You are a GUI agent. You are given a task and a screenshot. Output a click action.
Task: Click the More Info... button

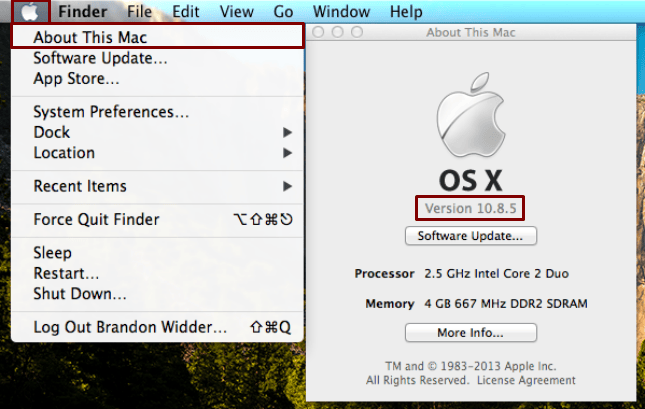(x=471, y=332)
